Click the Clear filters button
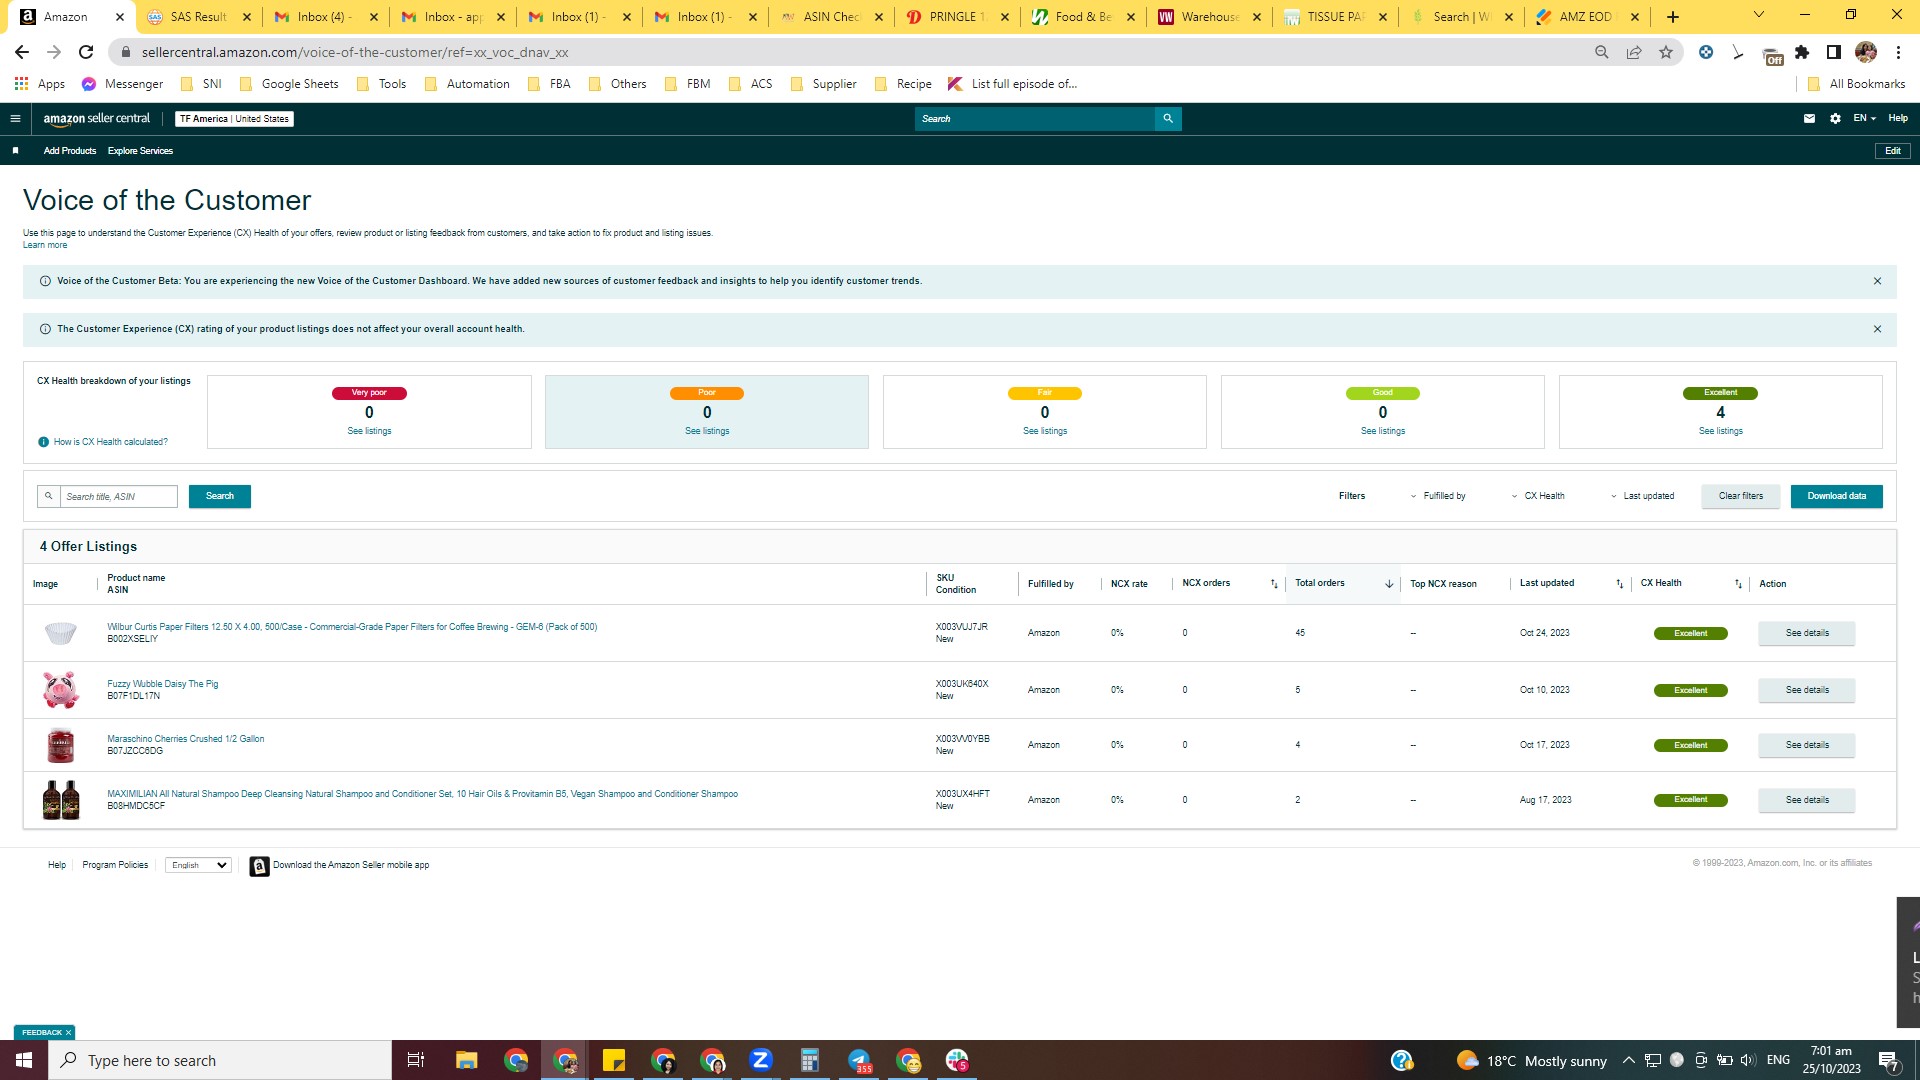 click(x=1741, y=496)
